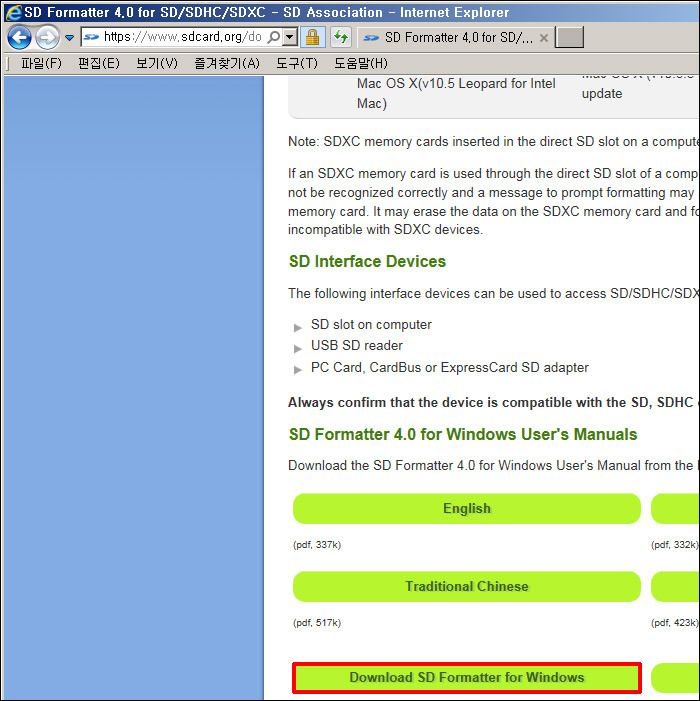Click the 'Mac OS X(v10.5 Leopard for Intel Mac)' cell
Screen dimensions: 700x701
456,93
